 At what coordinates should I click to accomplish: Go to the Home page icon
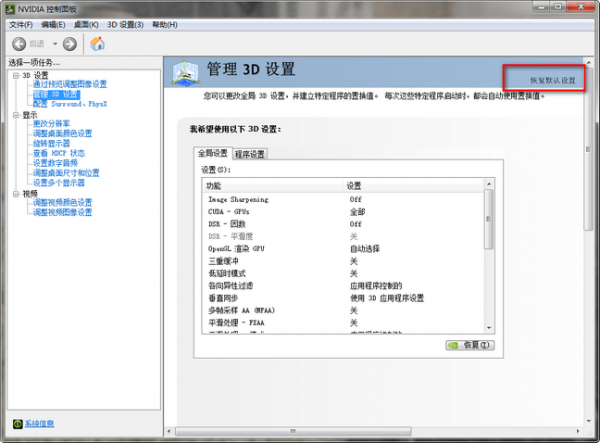pyautogui.click(x=98, y=44)
